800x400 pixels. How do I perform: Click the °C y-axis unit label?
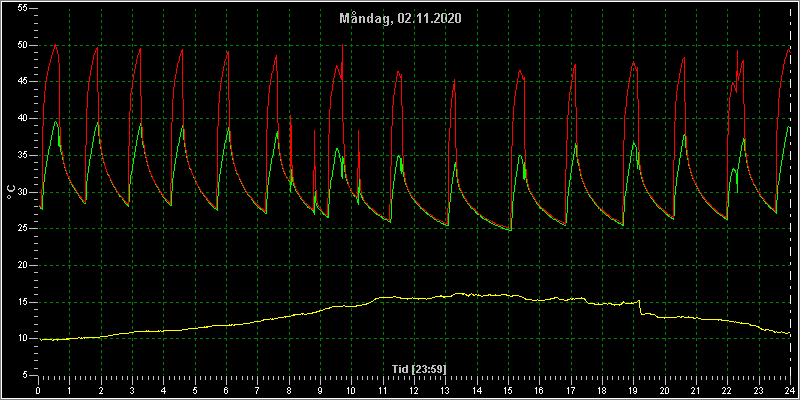pos(10,192)
